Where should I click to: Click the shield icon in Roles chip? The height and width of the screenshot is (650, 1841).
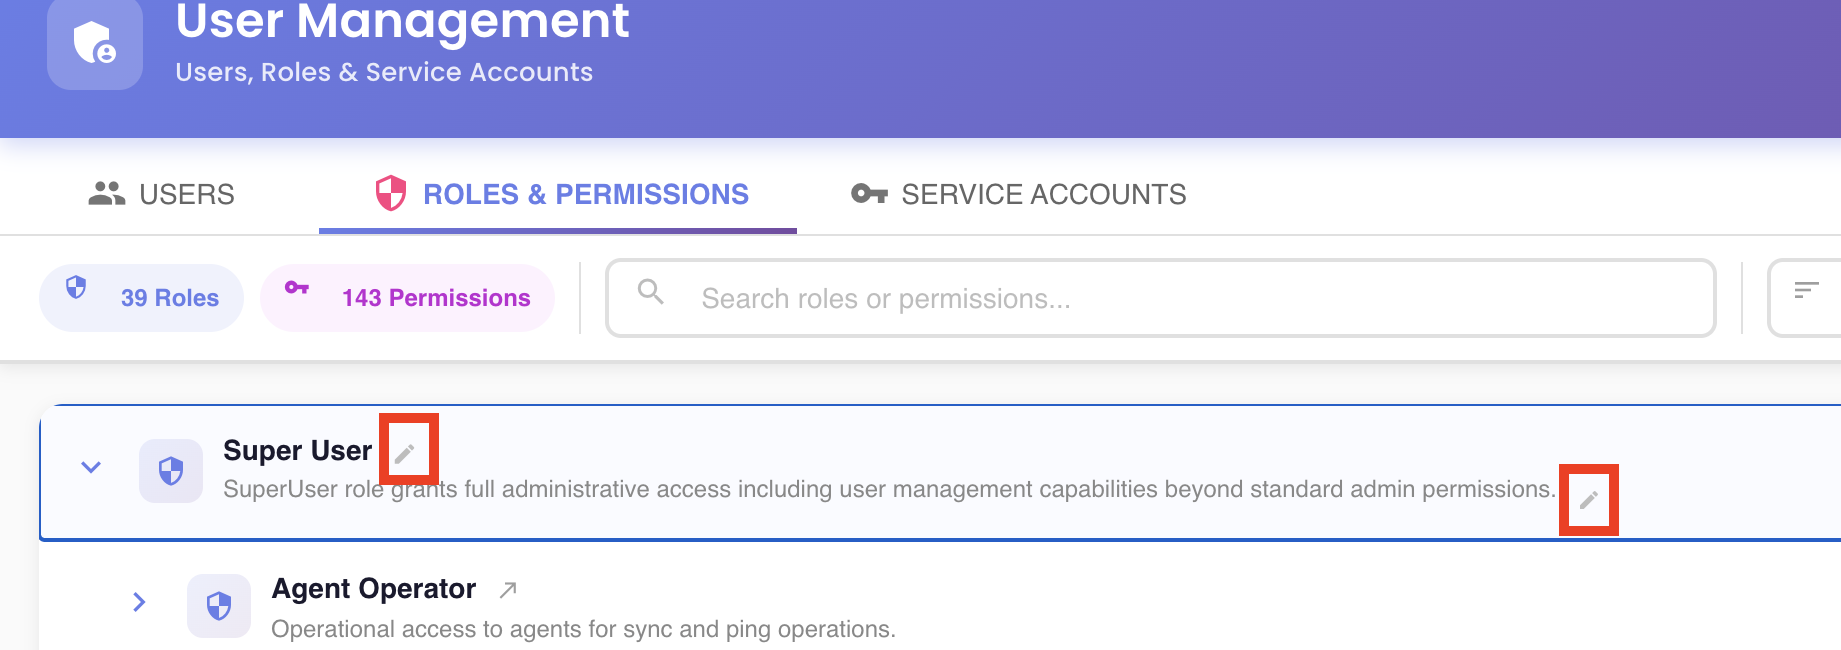(x=76, y=287)
